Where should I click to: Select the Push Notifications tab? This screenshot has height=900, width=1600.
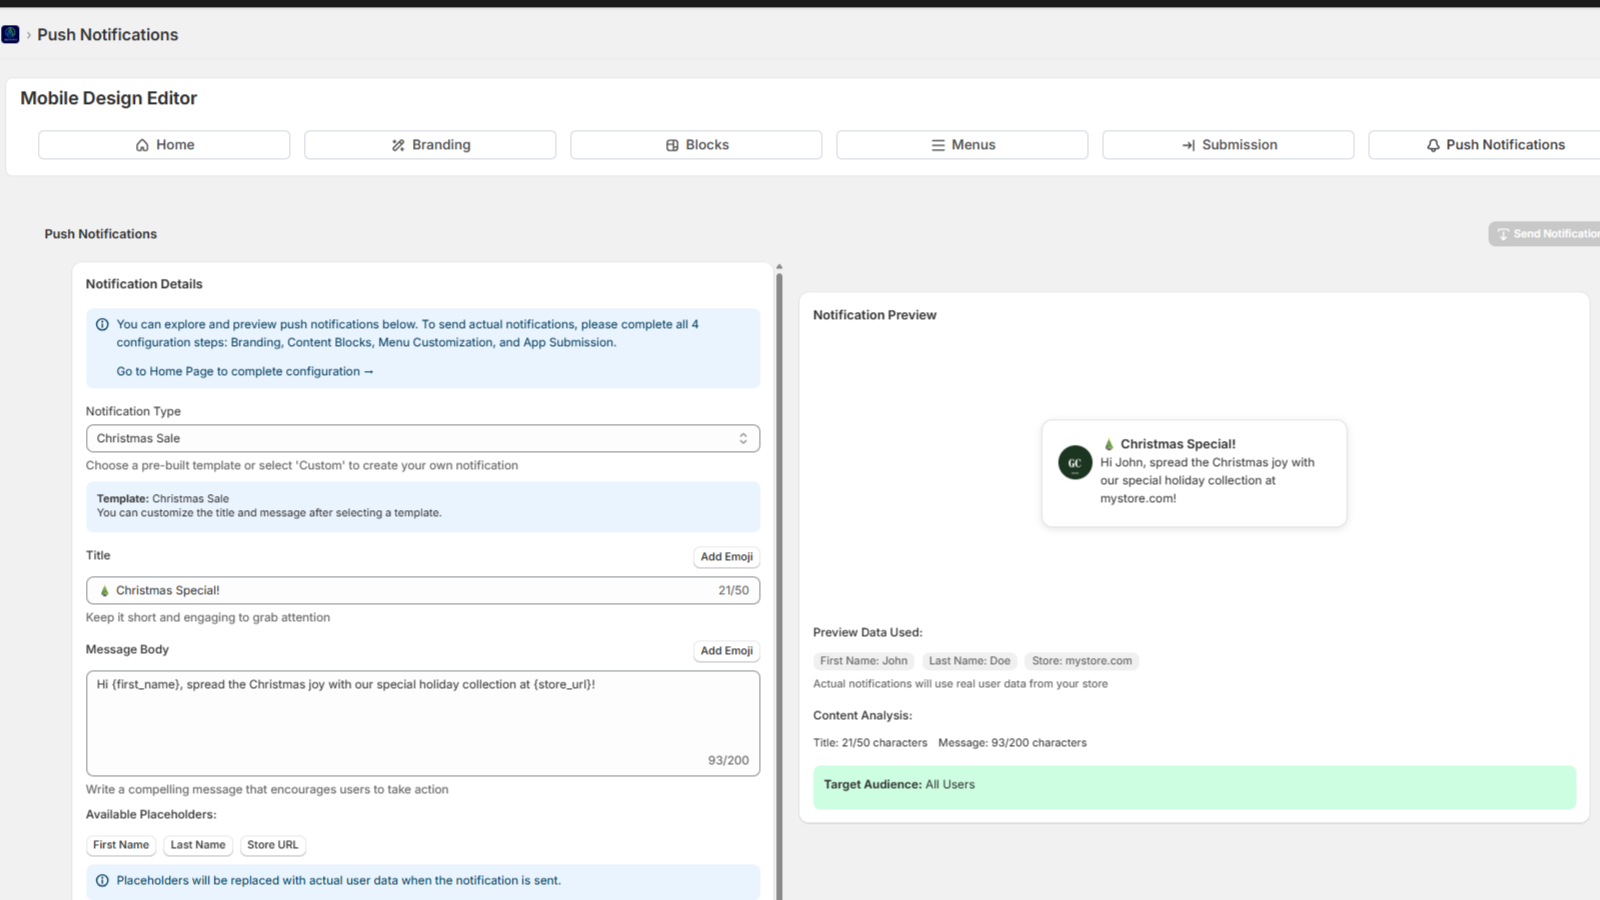(x=1485, y=145)
